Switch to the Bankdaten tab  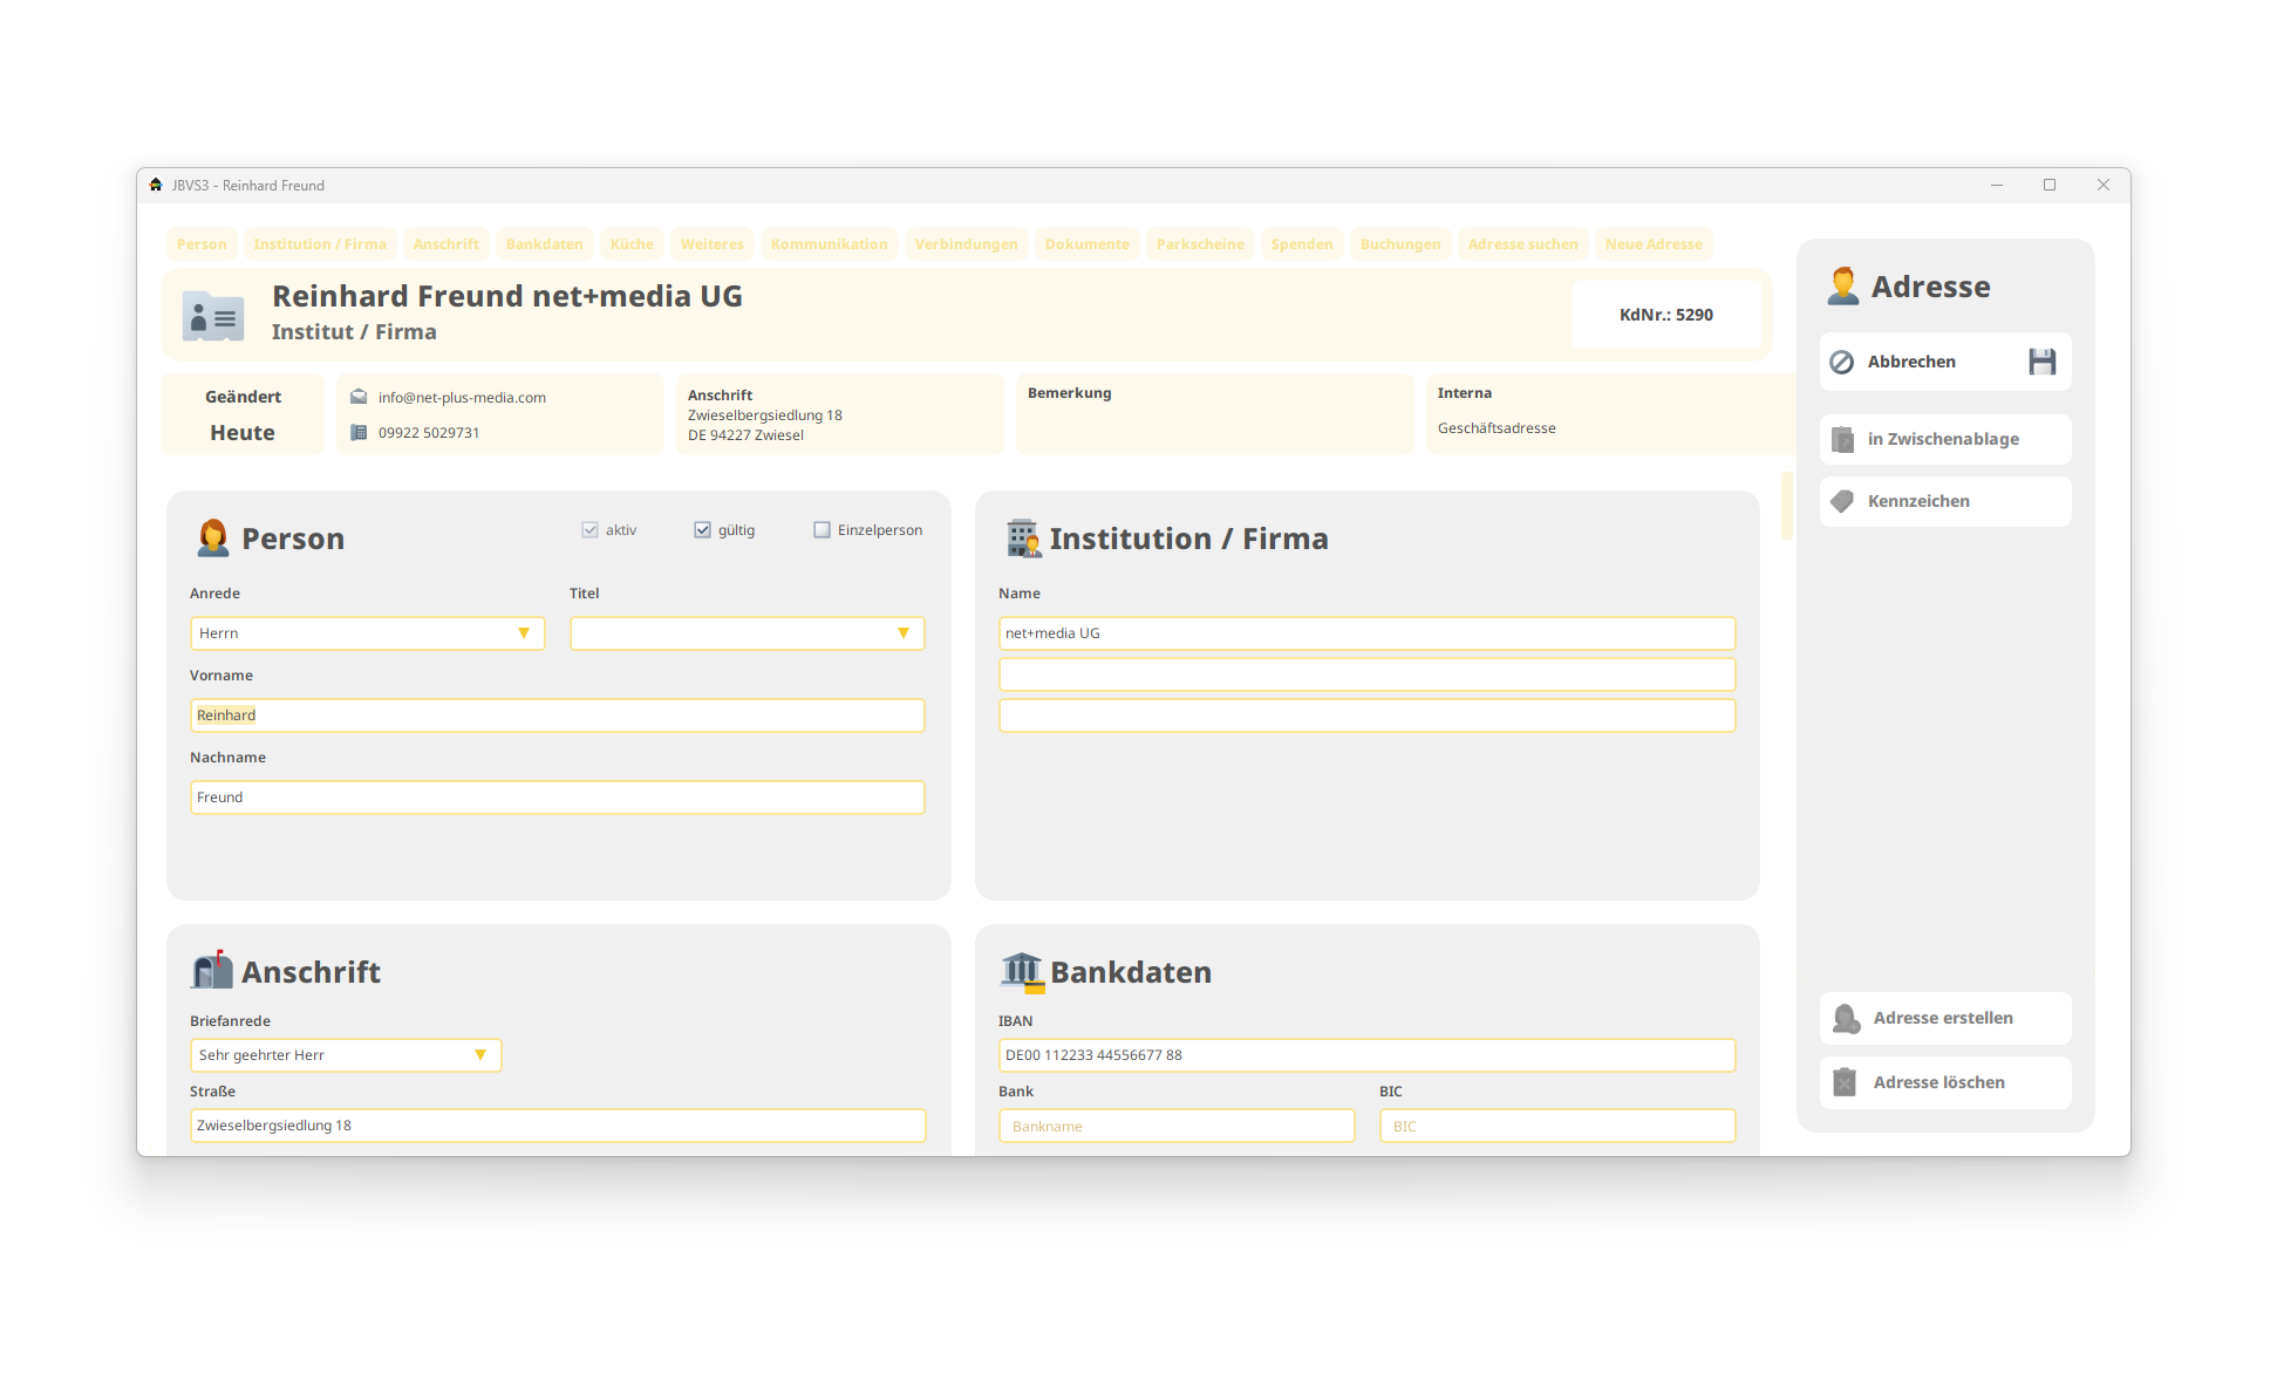pos(544,244)
